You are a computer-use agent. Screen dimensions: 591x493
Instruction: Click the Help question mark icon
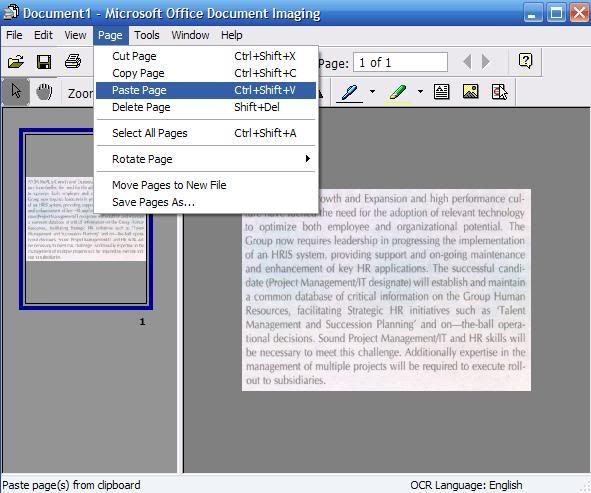coord(525,61)
